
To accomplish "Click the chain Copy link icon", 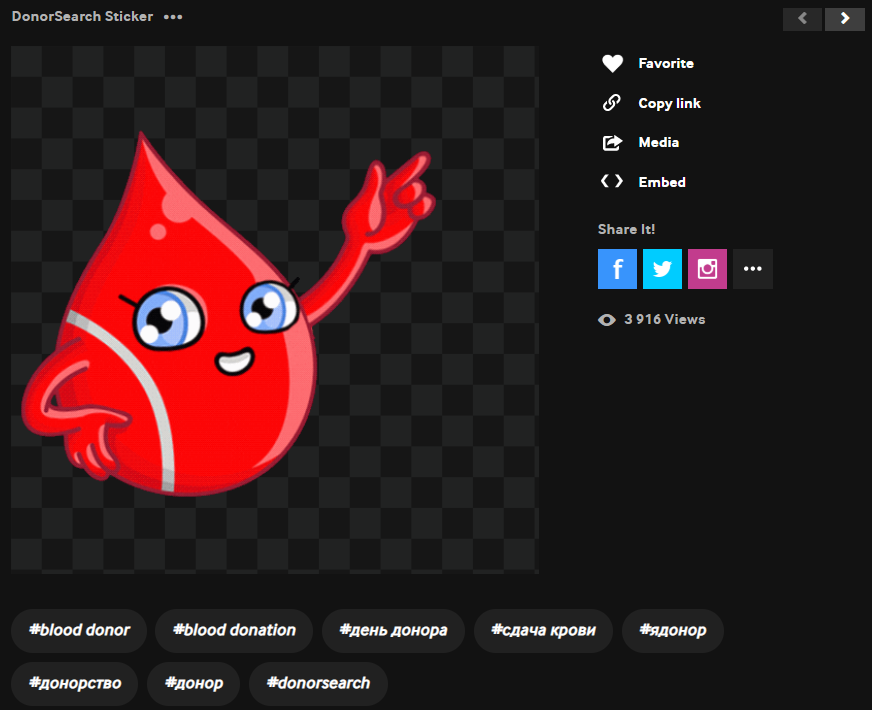I will point(612,103).
